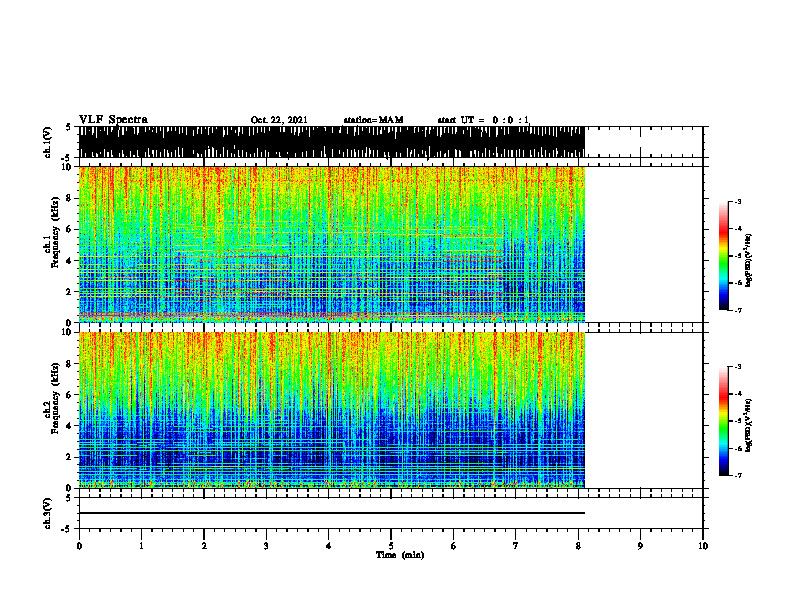Viewport: 792px width, 612px height.
Task: Click the ch.1 spectrogram panel
Action: click(x=331, y=244)
